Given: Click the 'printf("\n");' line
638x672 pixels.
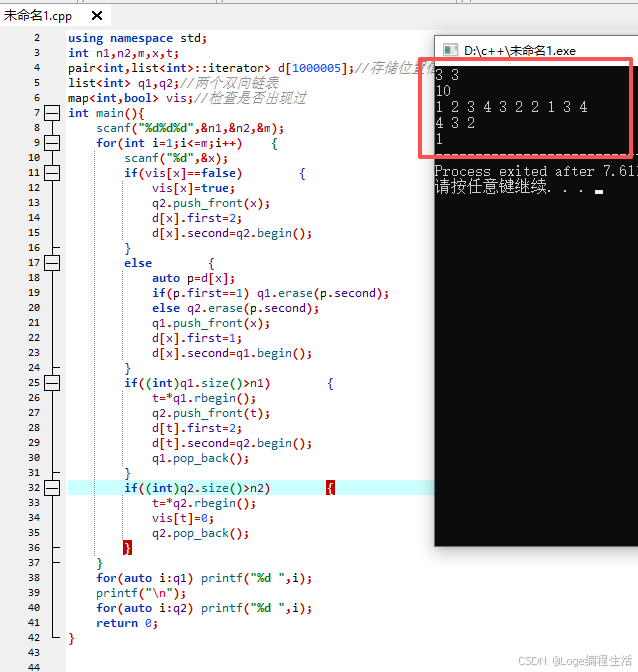Looking at the screenshot, I should pyautogui.click(x=141, y=593).
